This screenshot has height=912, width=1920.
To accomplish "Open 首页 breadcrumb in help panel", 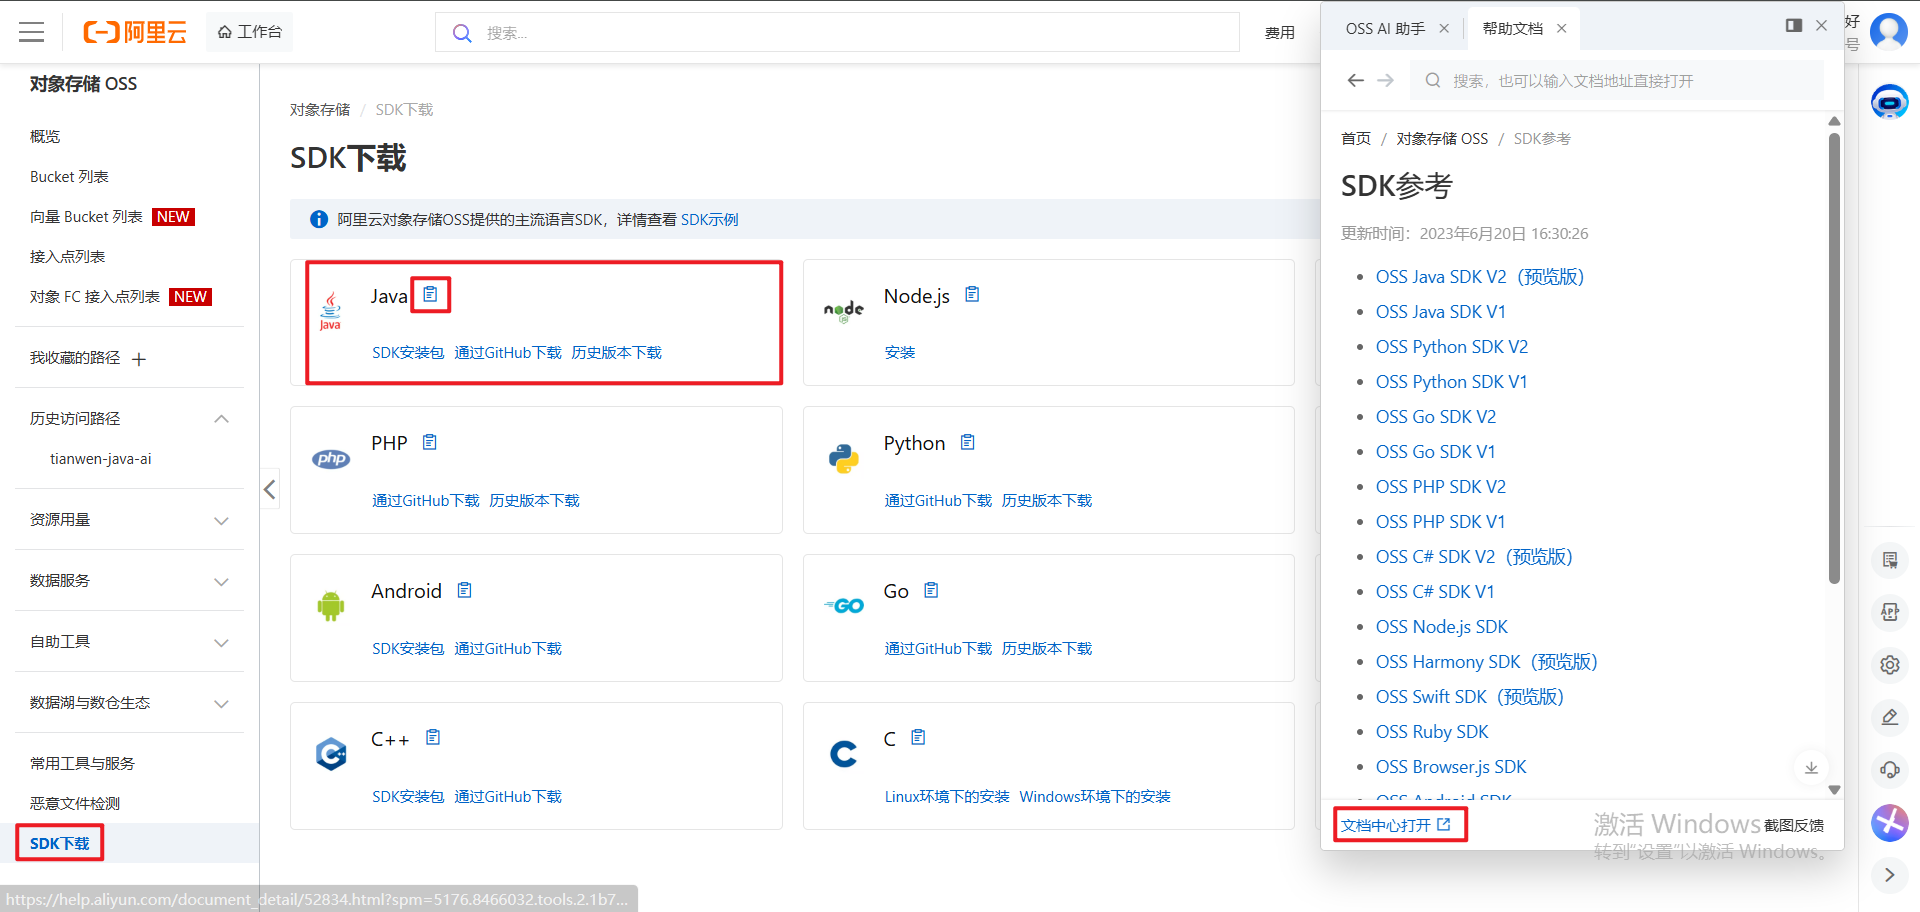I will pos(1356,138).
